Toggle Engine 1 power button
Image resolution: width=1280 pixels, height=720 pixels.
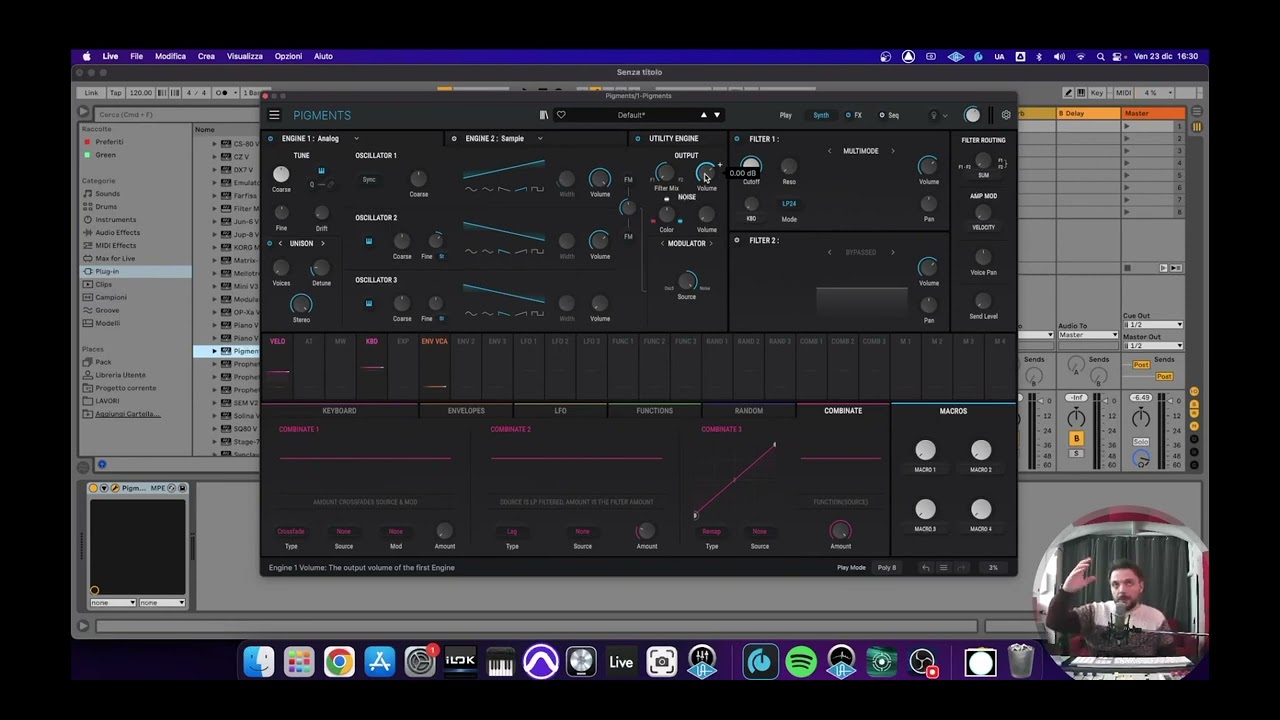click(x=270, y=139)
